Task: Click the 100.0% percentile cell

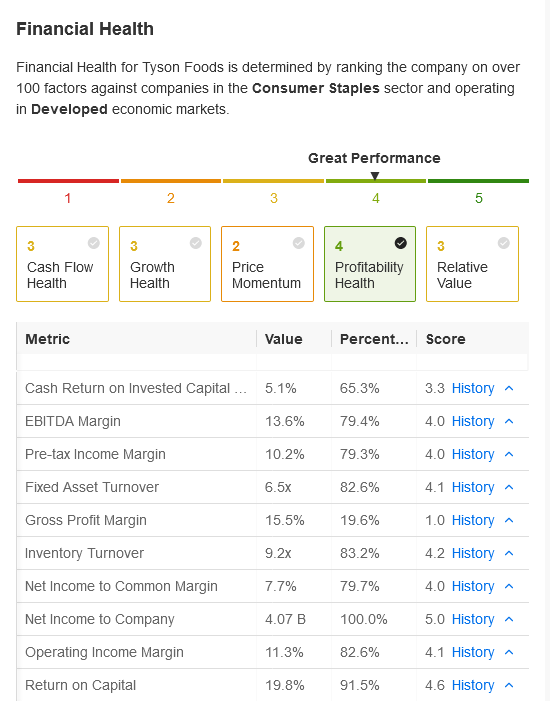Action: (364, 619)
